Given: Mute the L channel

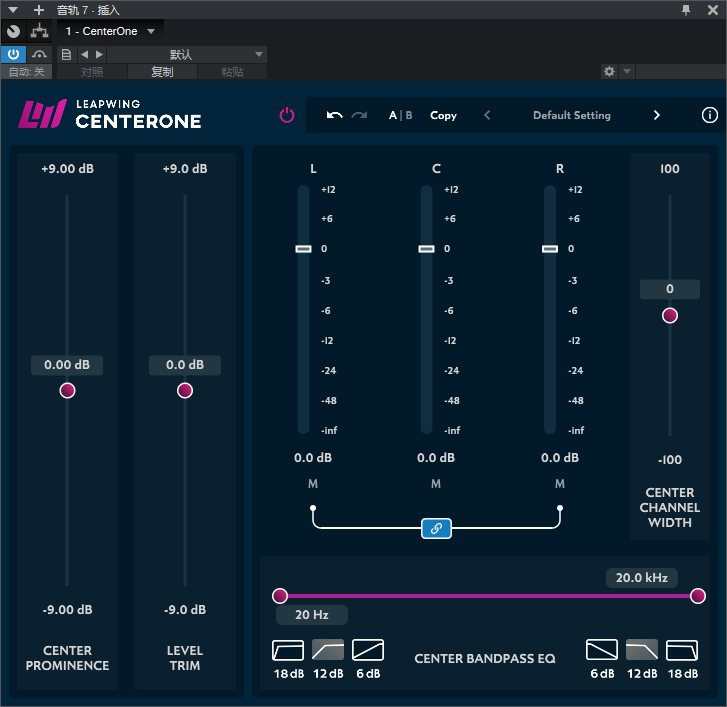Looking at the screenshot, I should coord(313,484).
